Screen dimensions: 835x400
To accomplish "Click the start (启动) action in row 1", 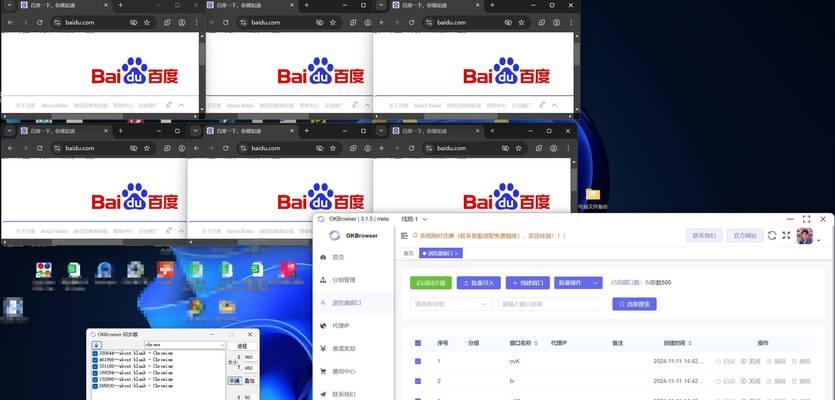I will pyautogui.click(x=725, y=361).
